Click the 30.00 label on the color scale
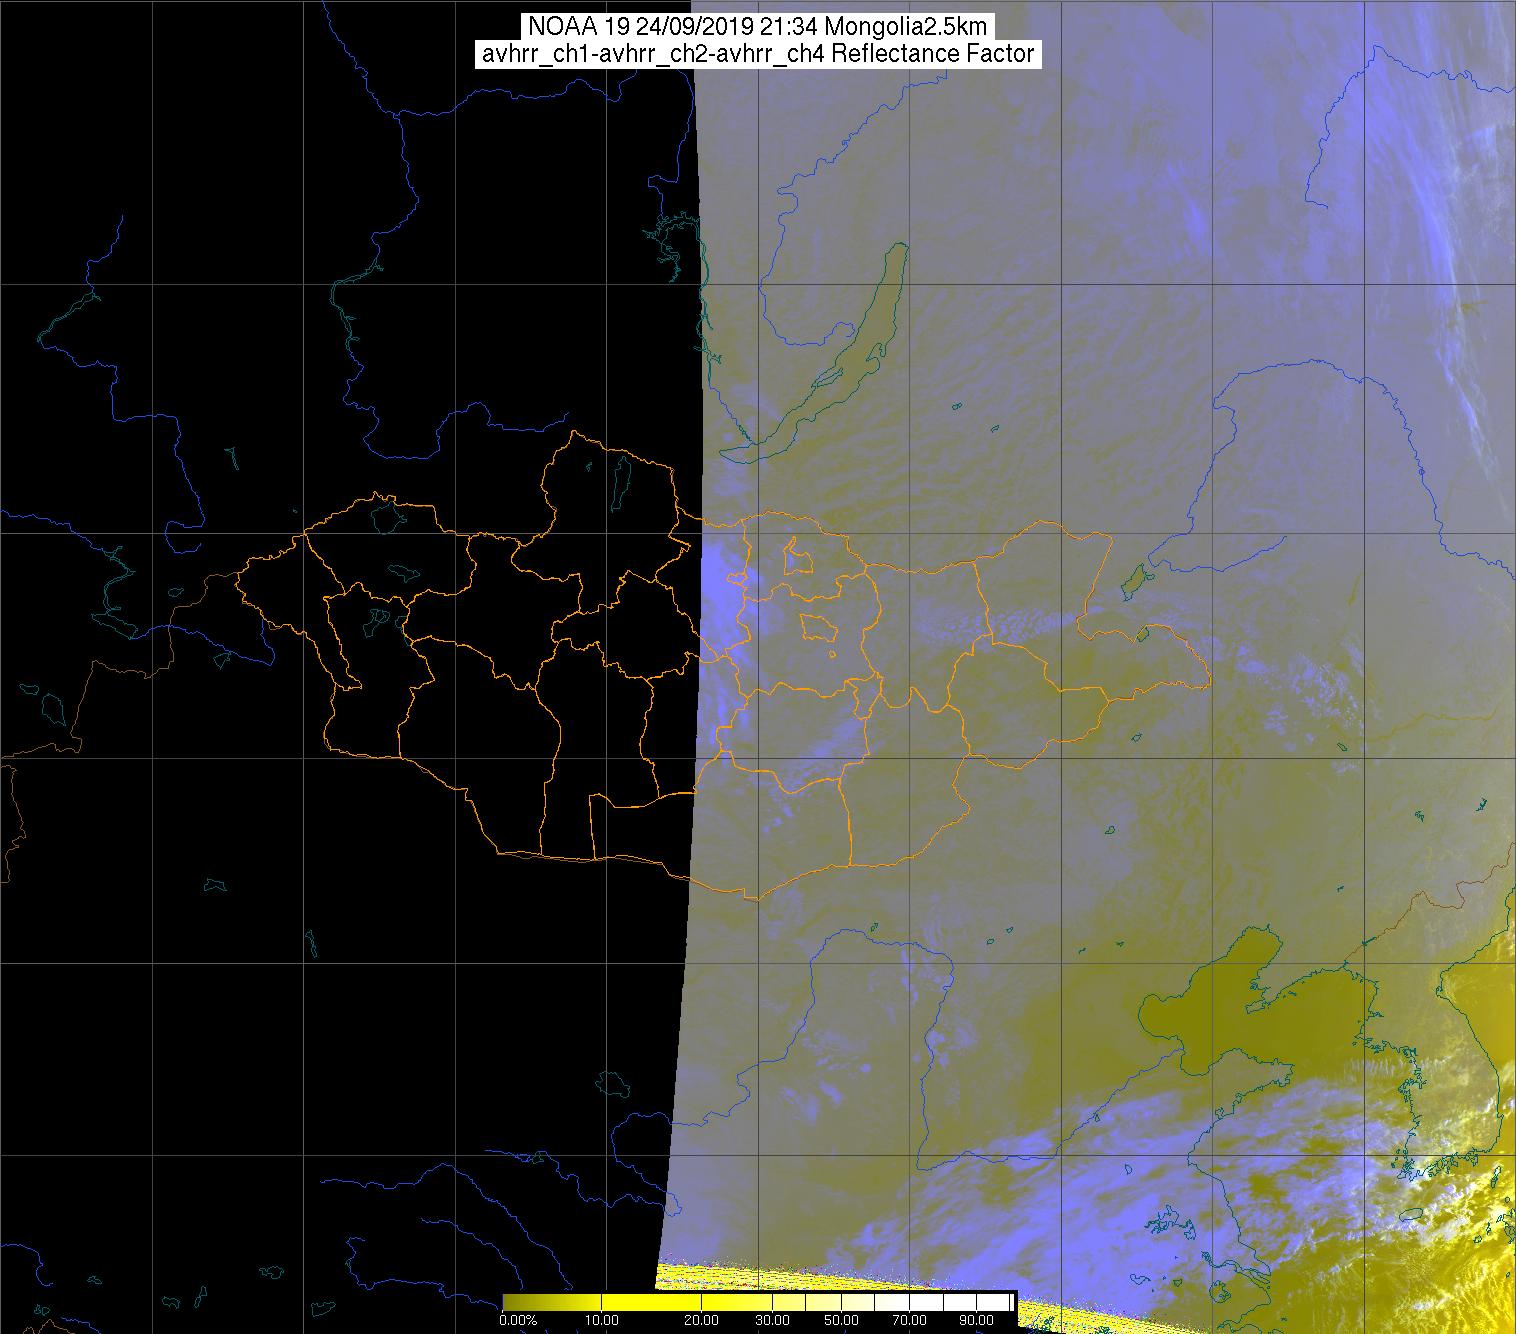The height and width of the screenshot is (1334, 1516). 773,1320
